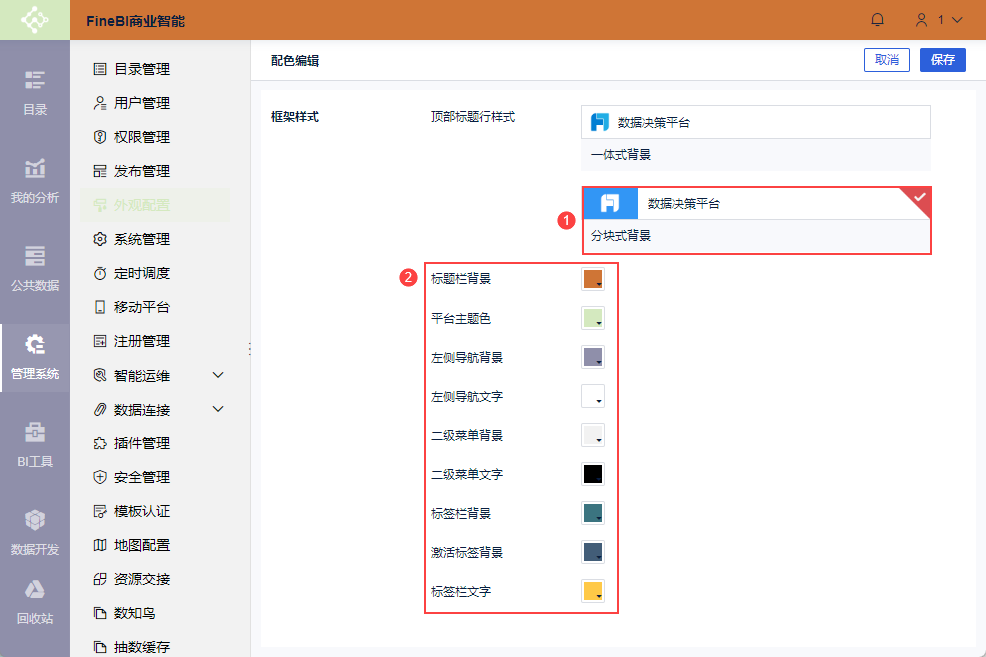Open 数据开发 in left navigation

[35, 534]
